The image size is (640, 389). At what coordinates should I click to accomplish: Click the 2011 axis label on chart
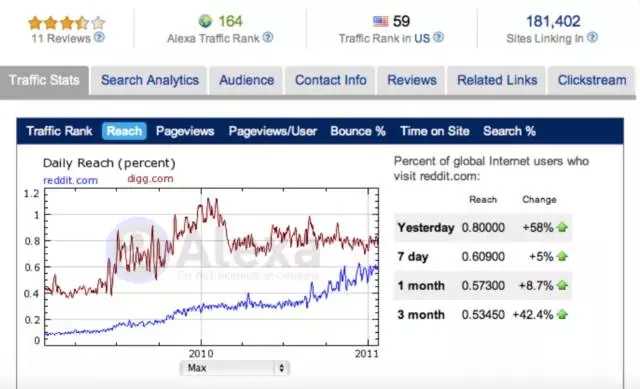point(367,353)
